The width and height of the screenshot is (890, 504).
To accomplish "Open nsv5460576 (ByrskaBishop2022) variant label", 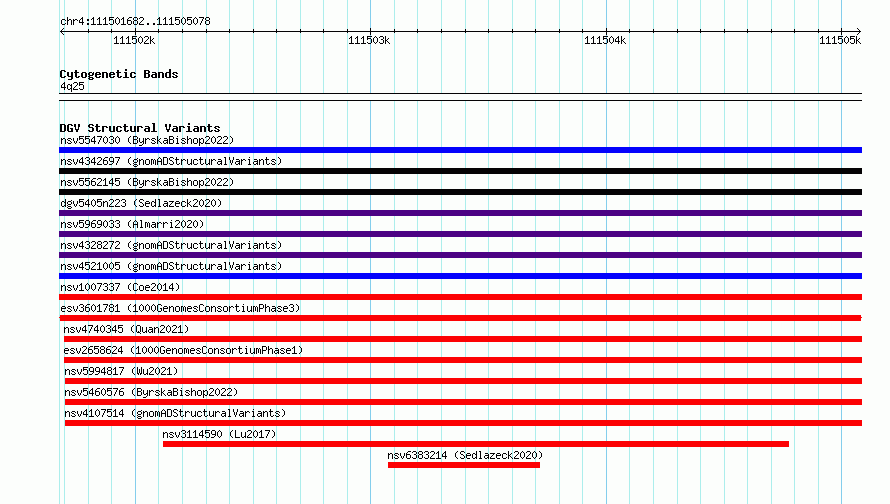I will click(151, 392).
